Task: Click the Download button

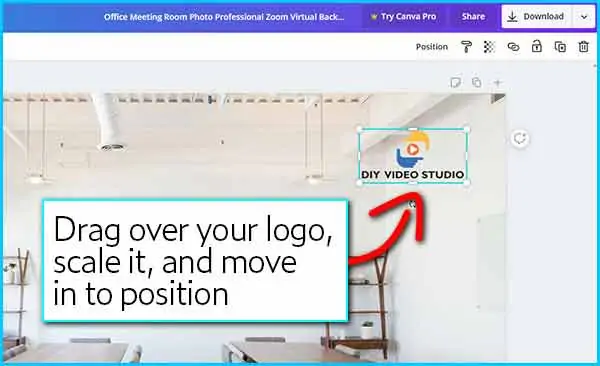Action: click(x=536, y=16)
